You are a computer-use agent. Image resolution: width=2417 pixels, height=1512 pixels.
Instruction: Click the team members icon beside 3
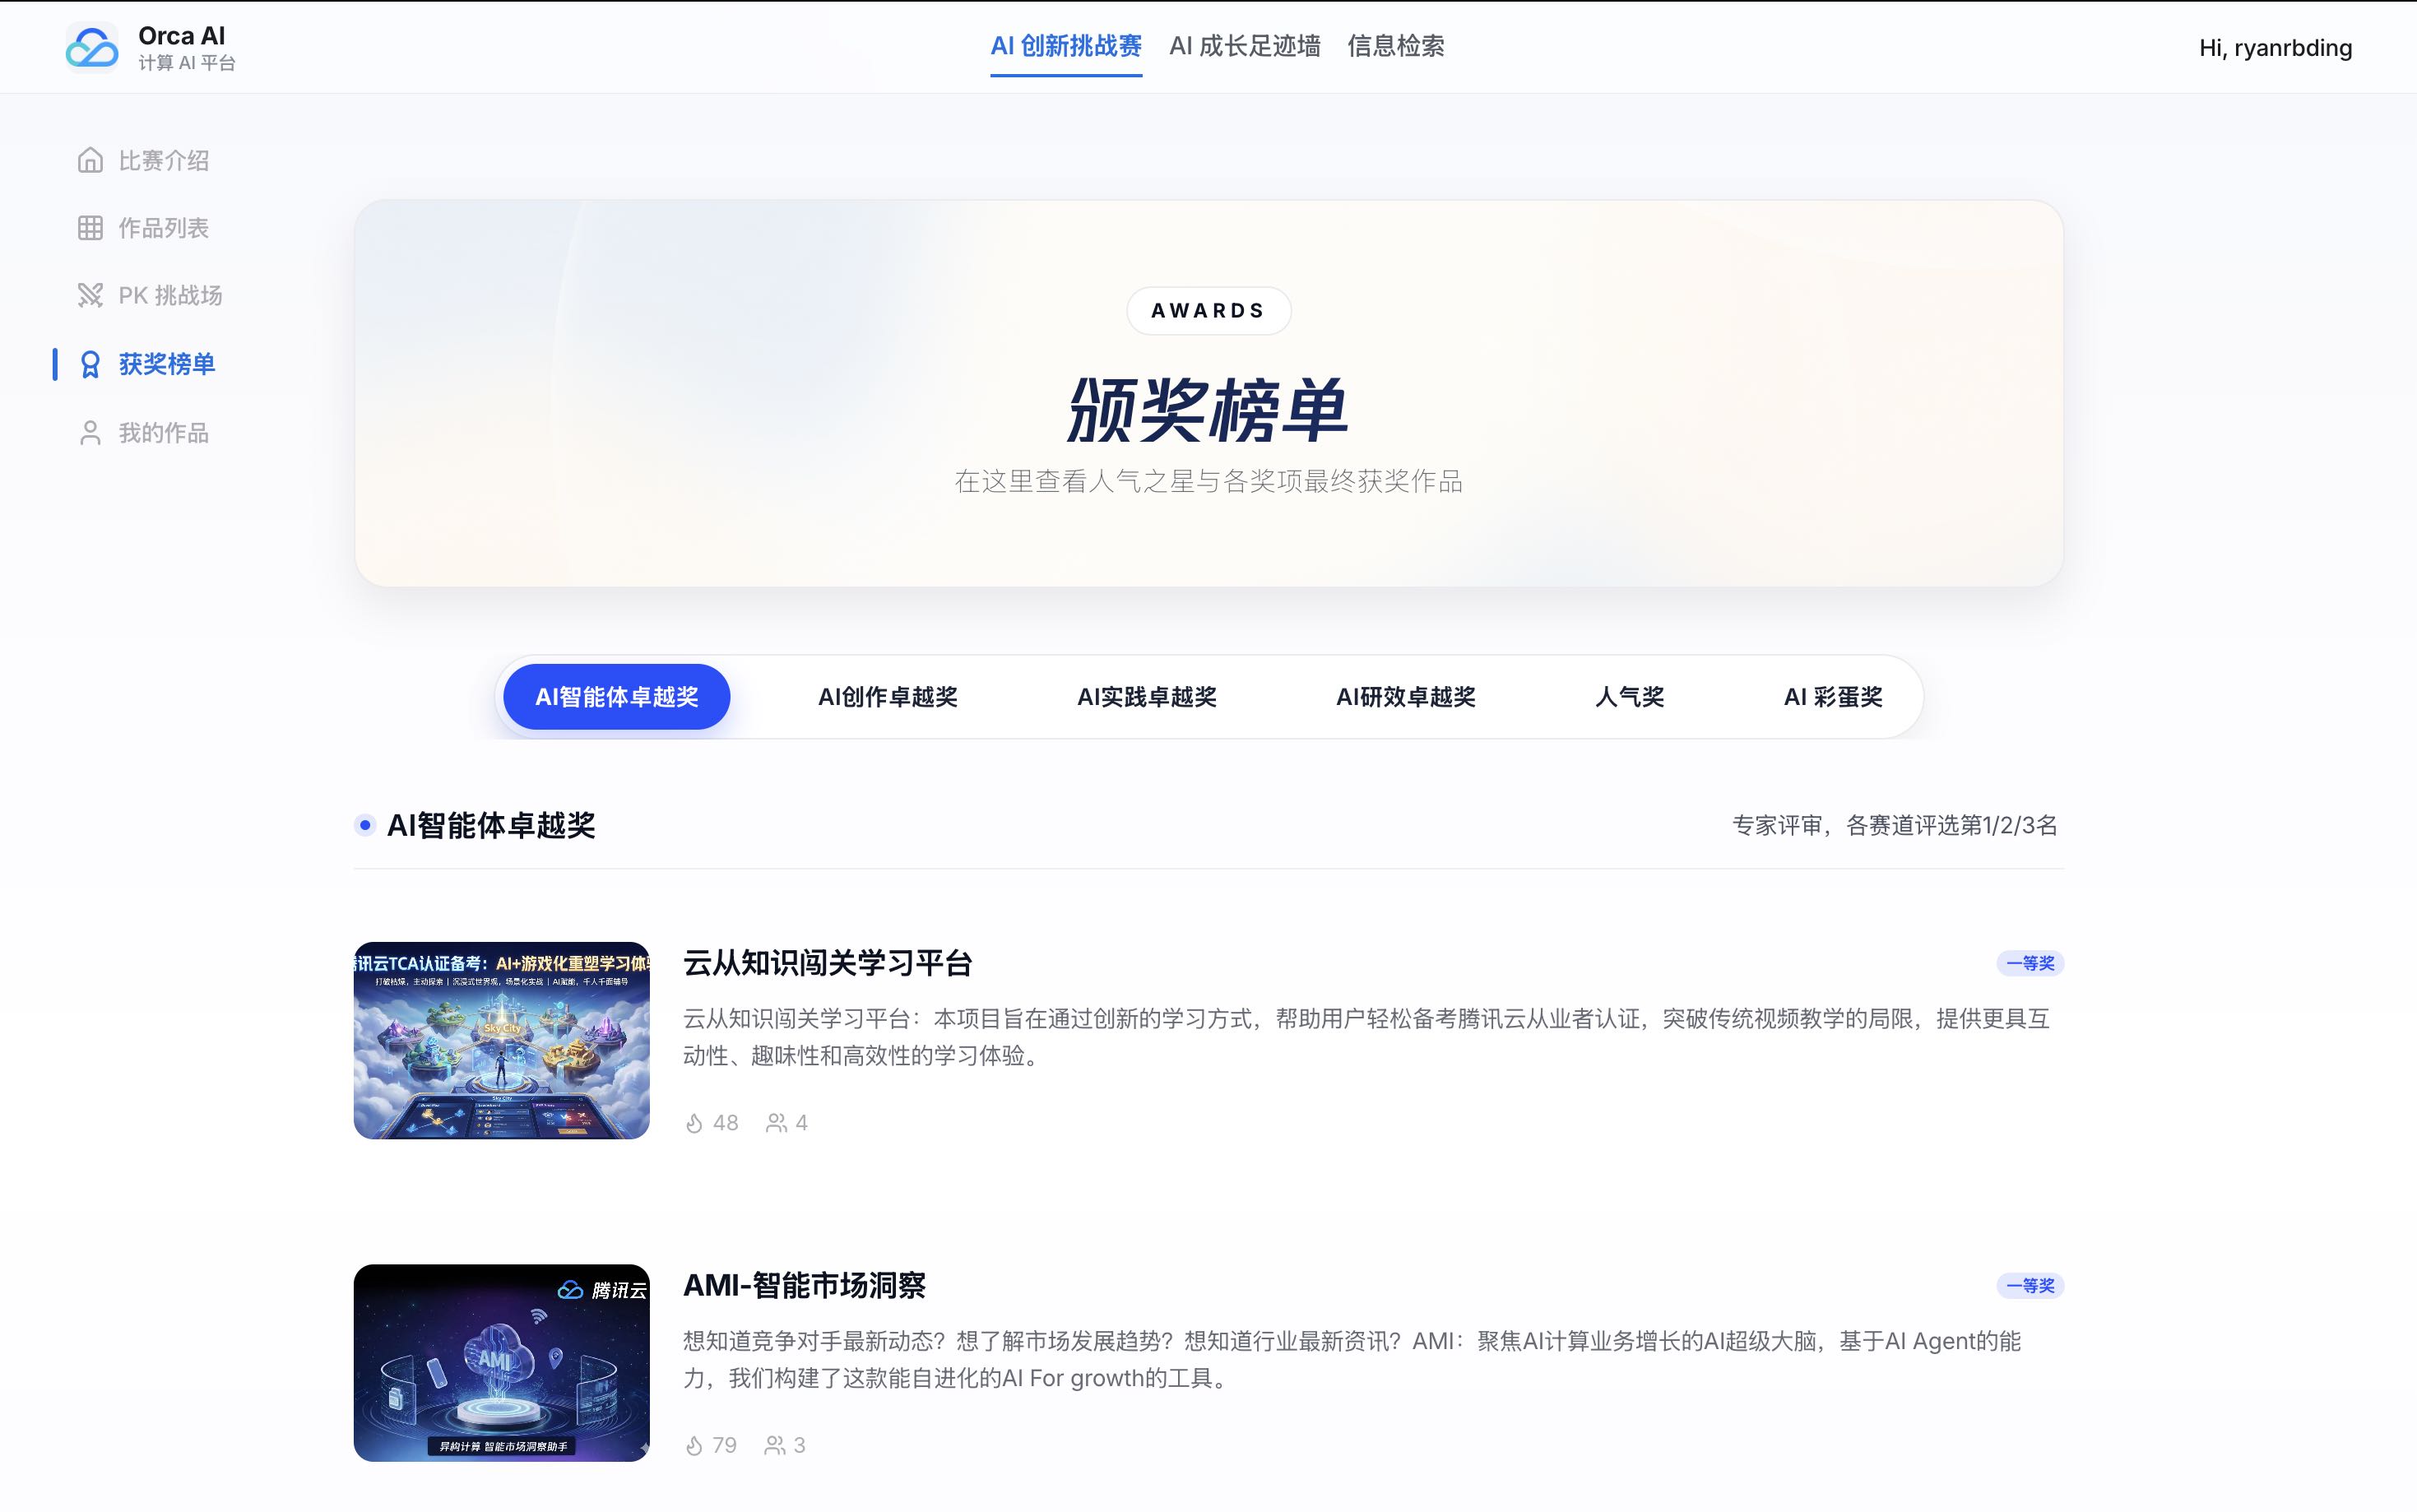[774, 1445]
